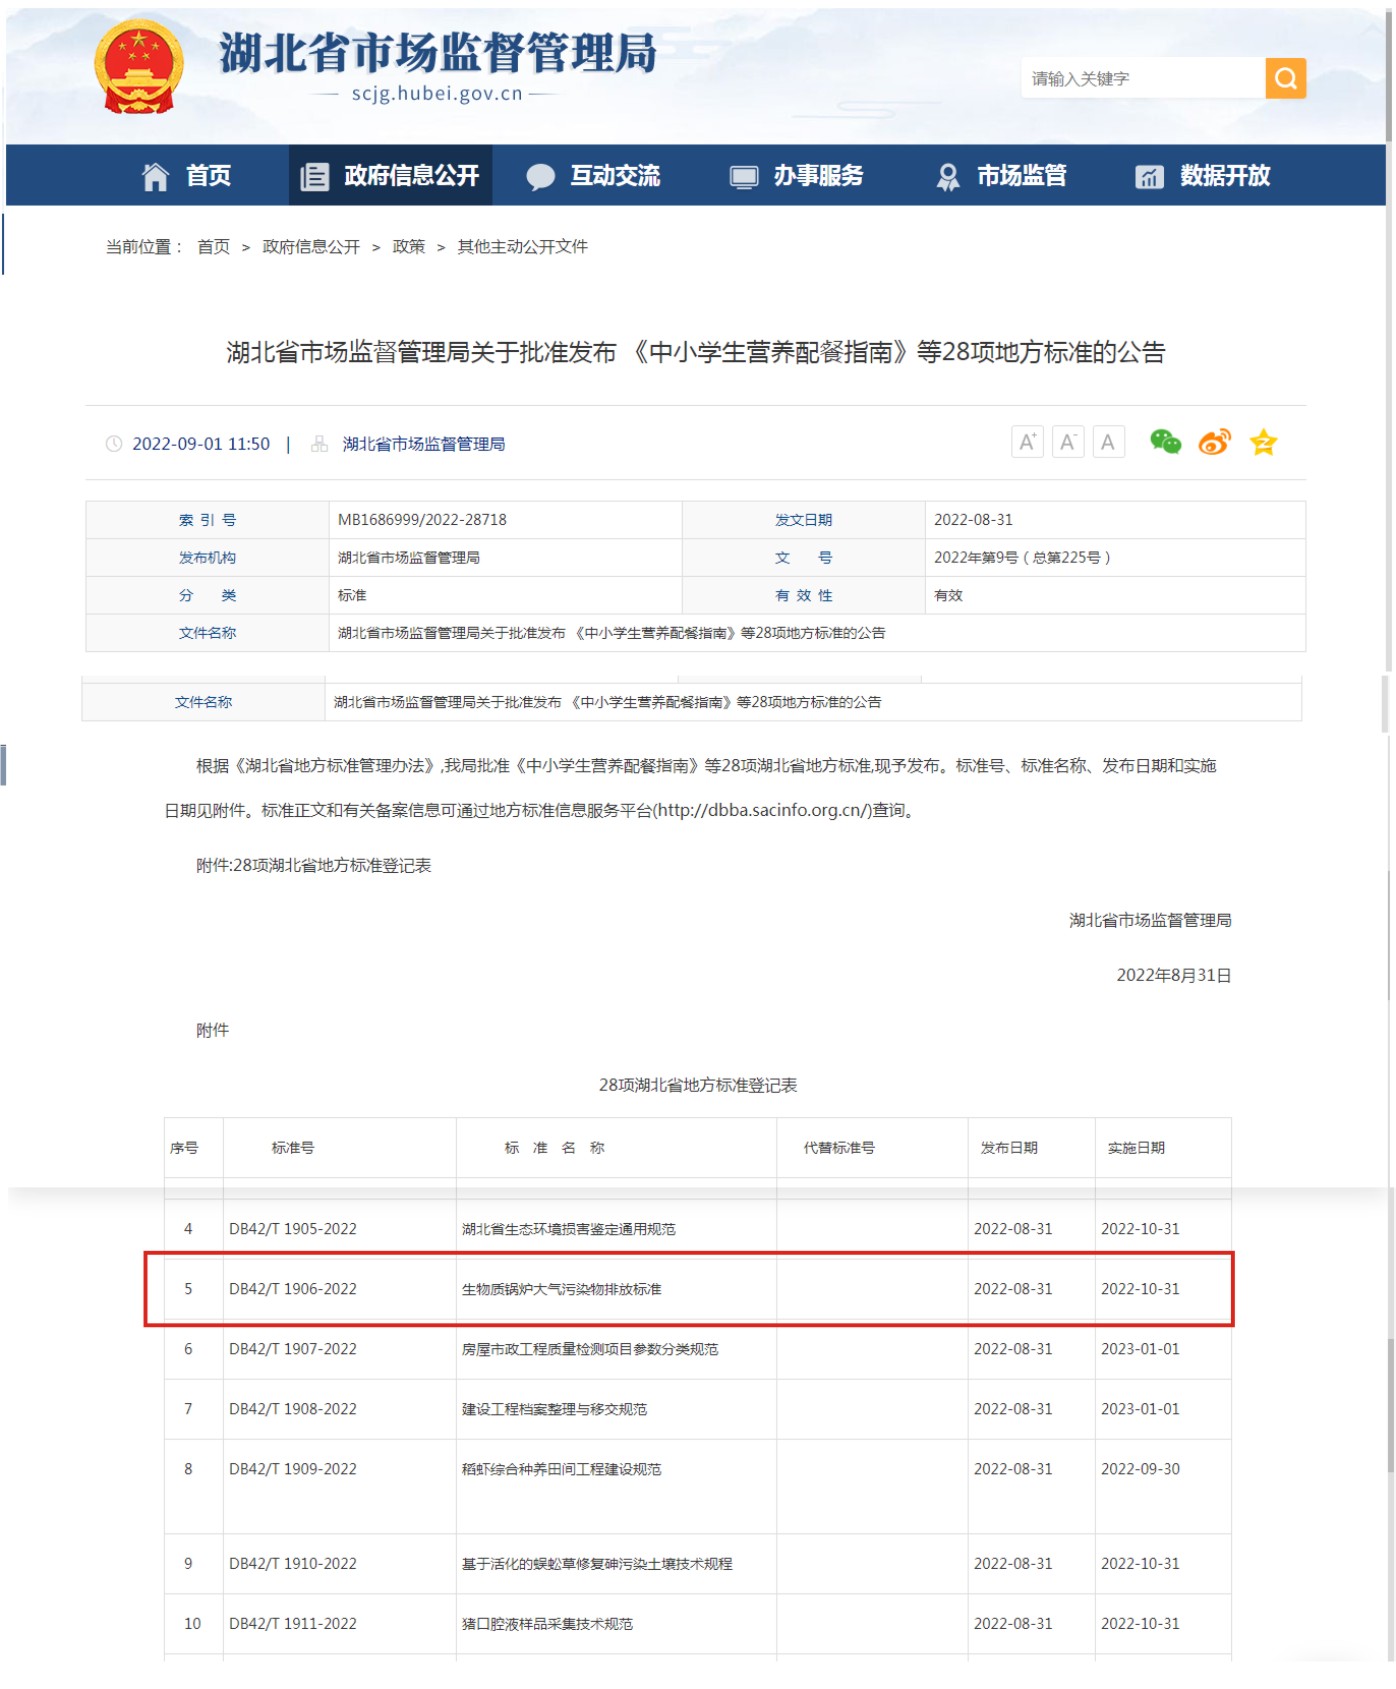Go to 互动交流 in the navigation bar
Viewport: 1396px width, 1689px height.
pyautogui.click(x=594, y=176)
